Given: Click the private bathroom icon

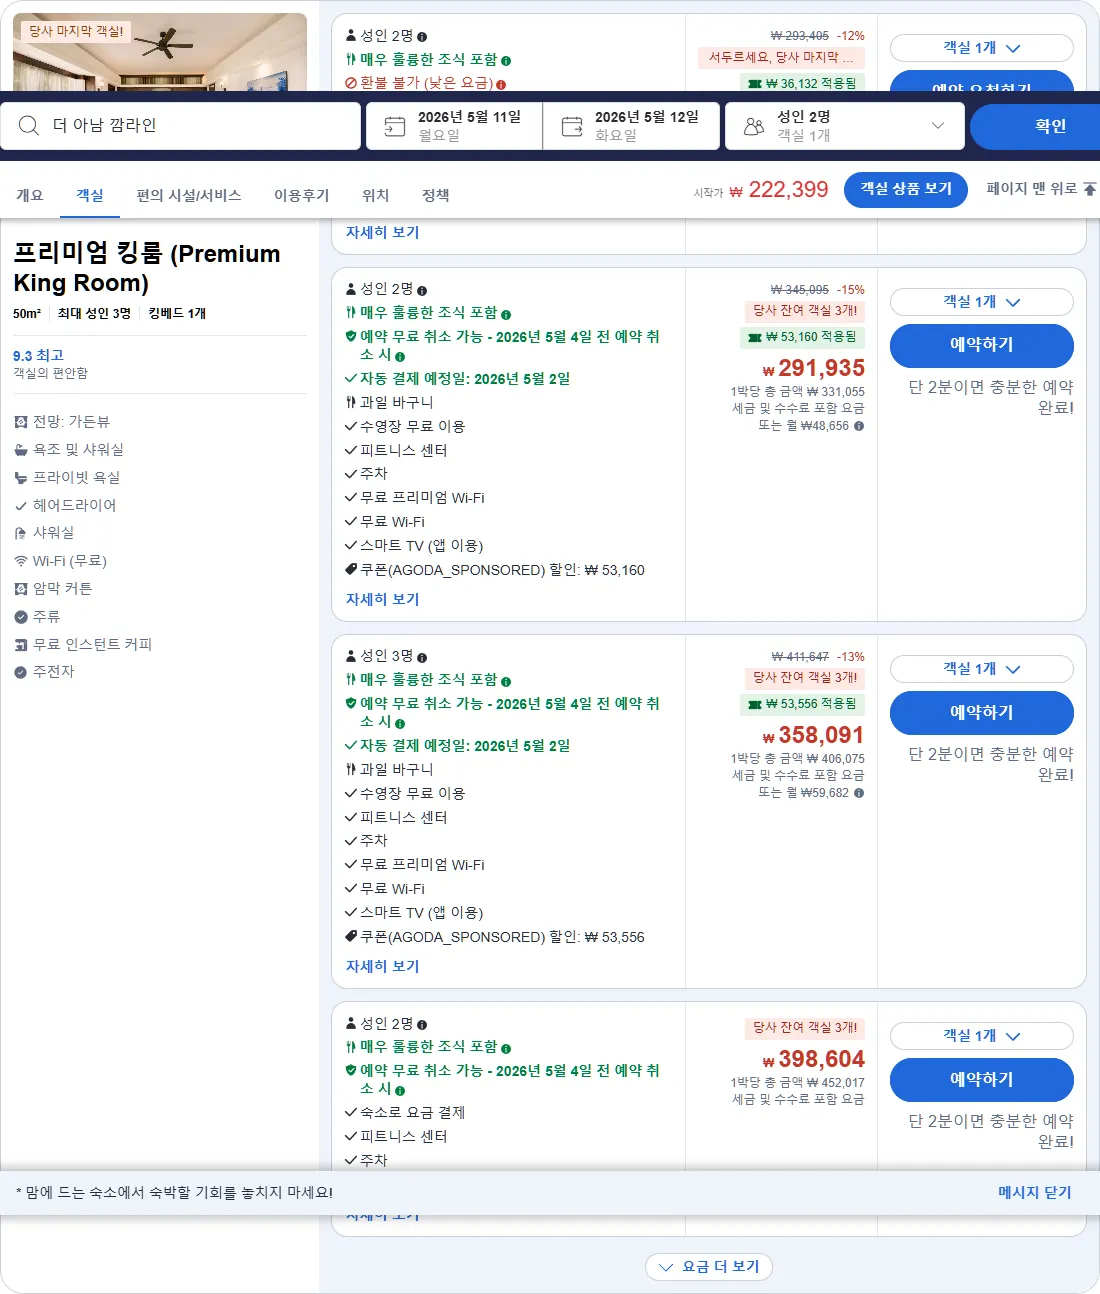Looking at the screenshot, I should point(21,478).
